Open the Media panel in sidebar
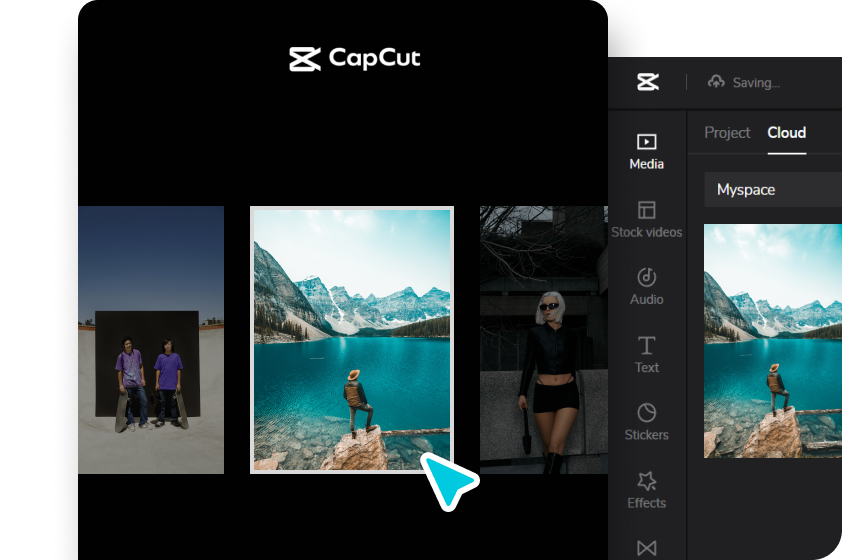 pos(647,152)
